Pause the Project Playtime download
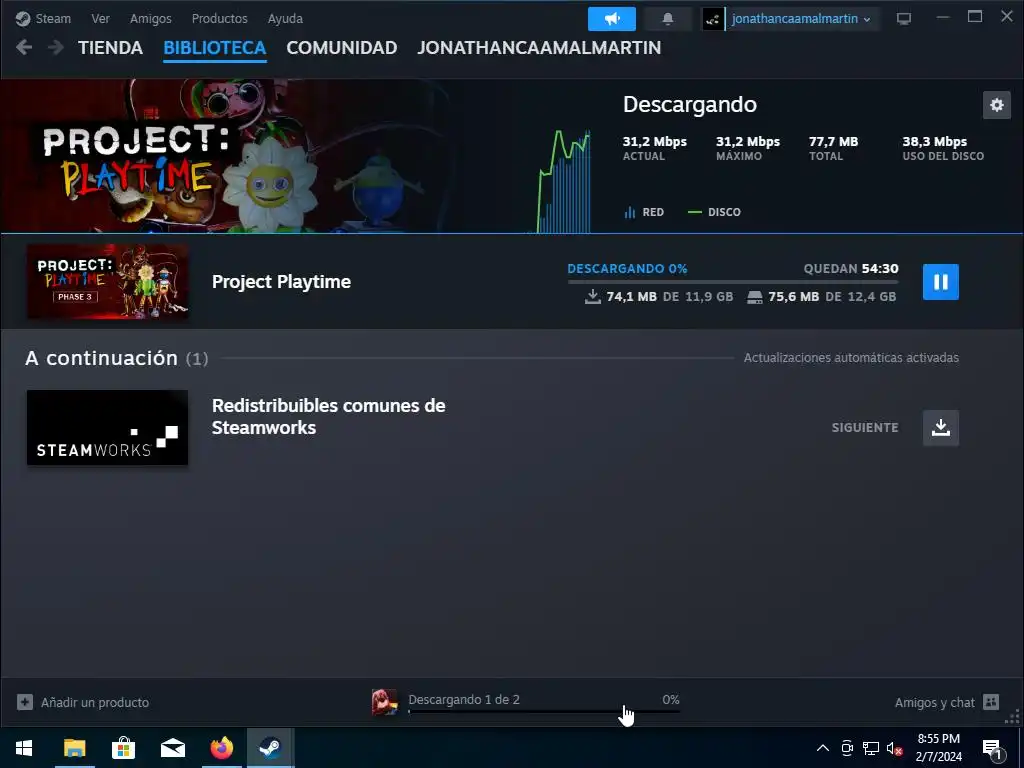 (940, 281)
